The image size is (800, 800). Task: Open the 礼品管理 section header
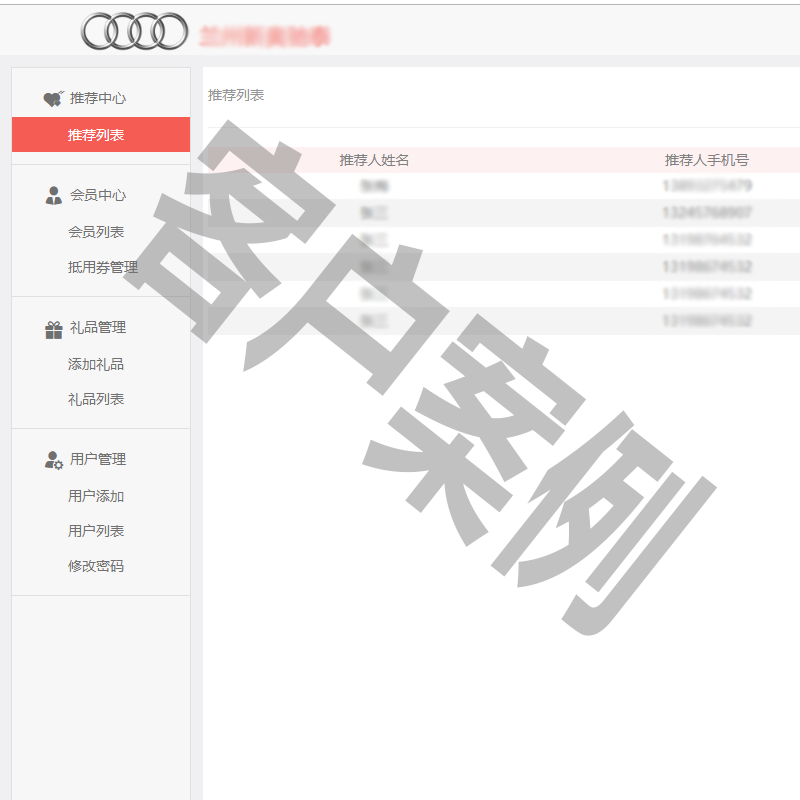coord(98,327)
